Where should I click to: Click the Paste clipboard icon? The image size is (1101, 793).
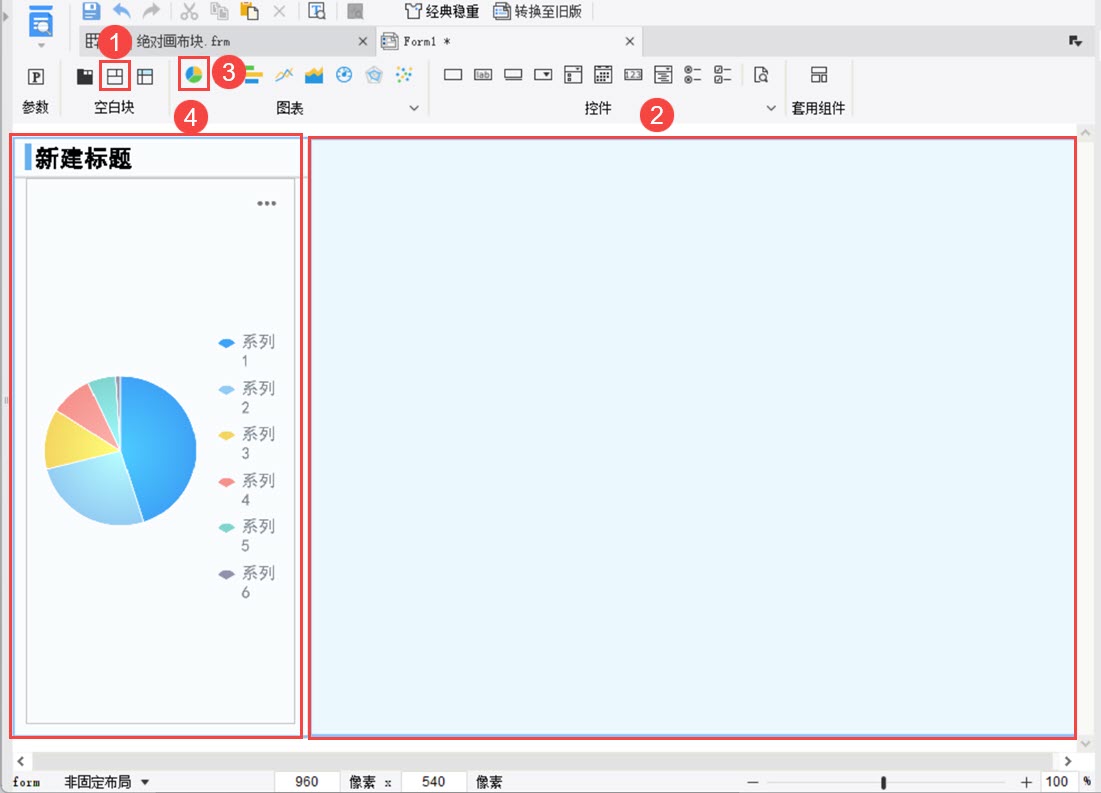249,11
